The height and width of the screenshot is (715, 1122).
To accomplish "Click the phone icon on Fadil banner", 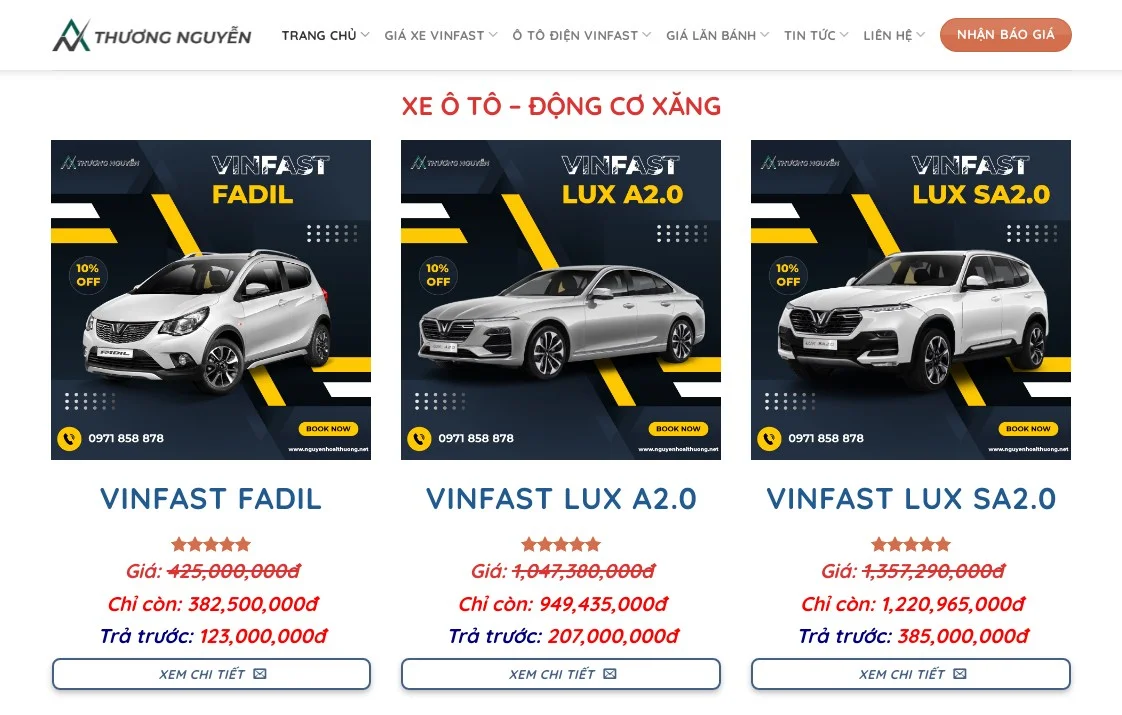I will pos(69,438).
